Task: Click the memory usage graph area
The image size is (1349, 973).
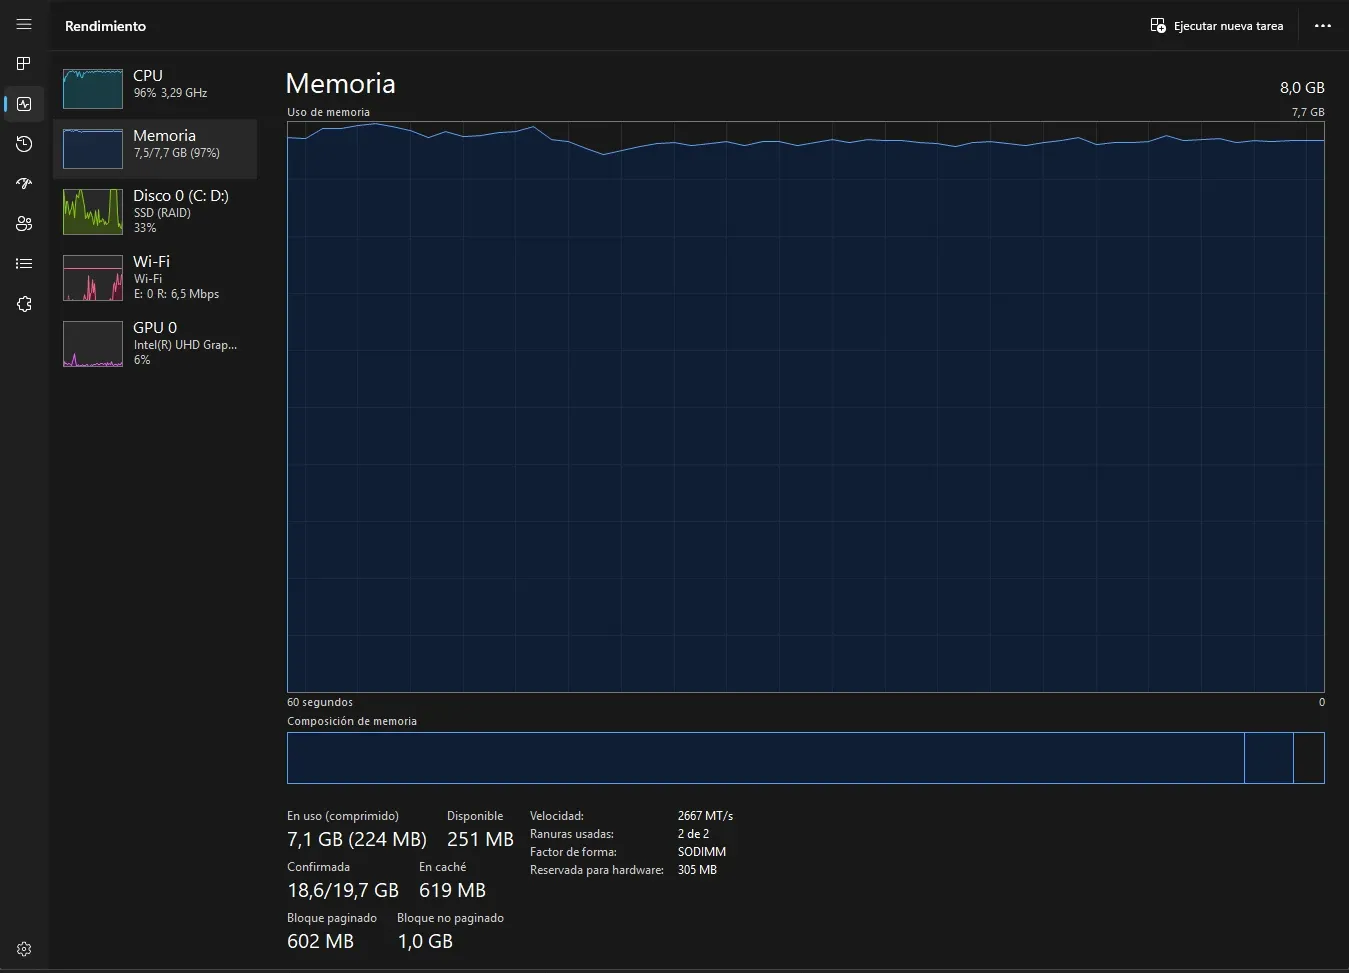Action: [x=805, y=406]
